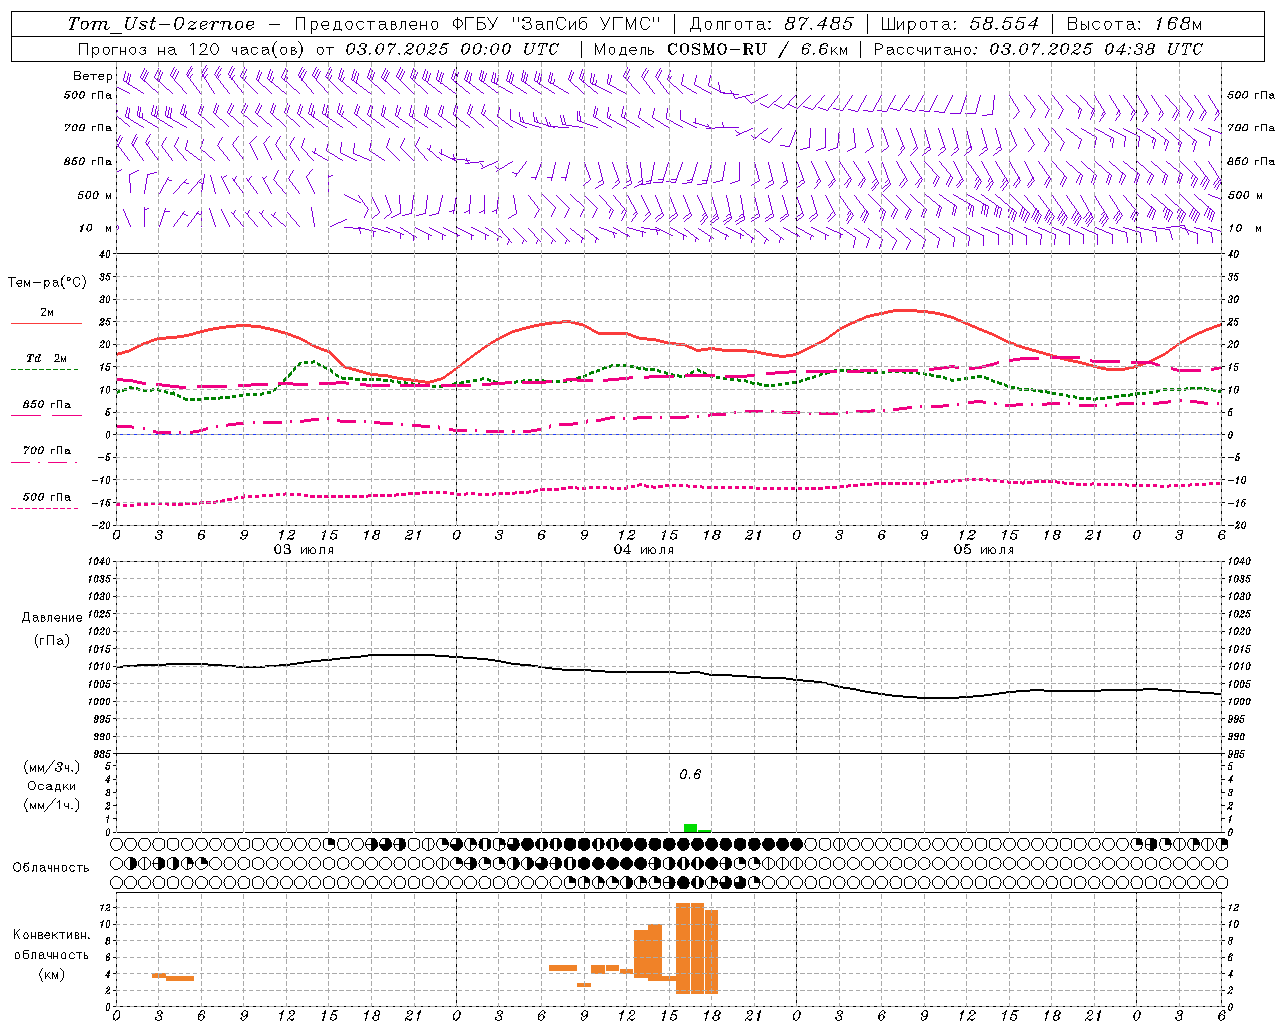Click the Ветер wind panel label

point(92,76)
